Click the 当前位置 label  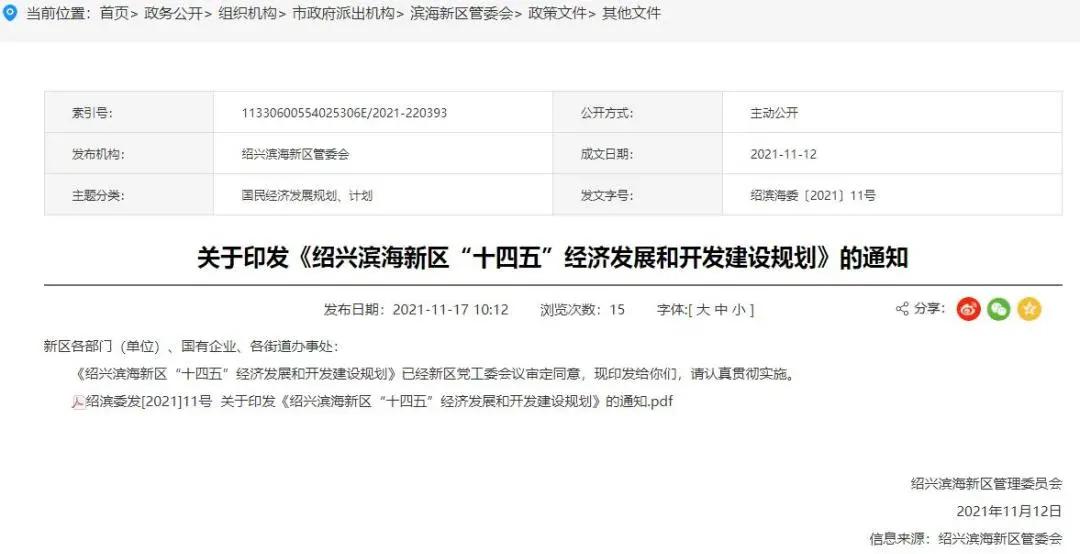[x=59, y=14]
